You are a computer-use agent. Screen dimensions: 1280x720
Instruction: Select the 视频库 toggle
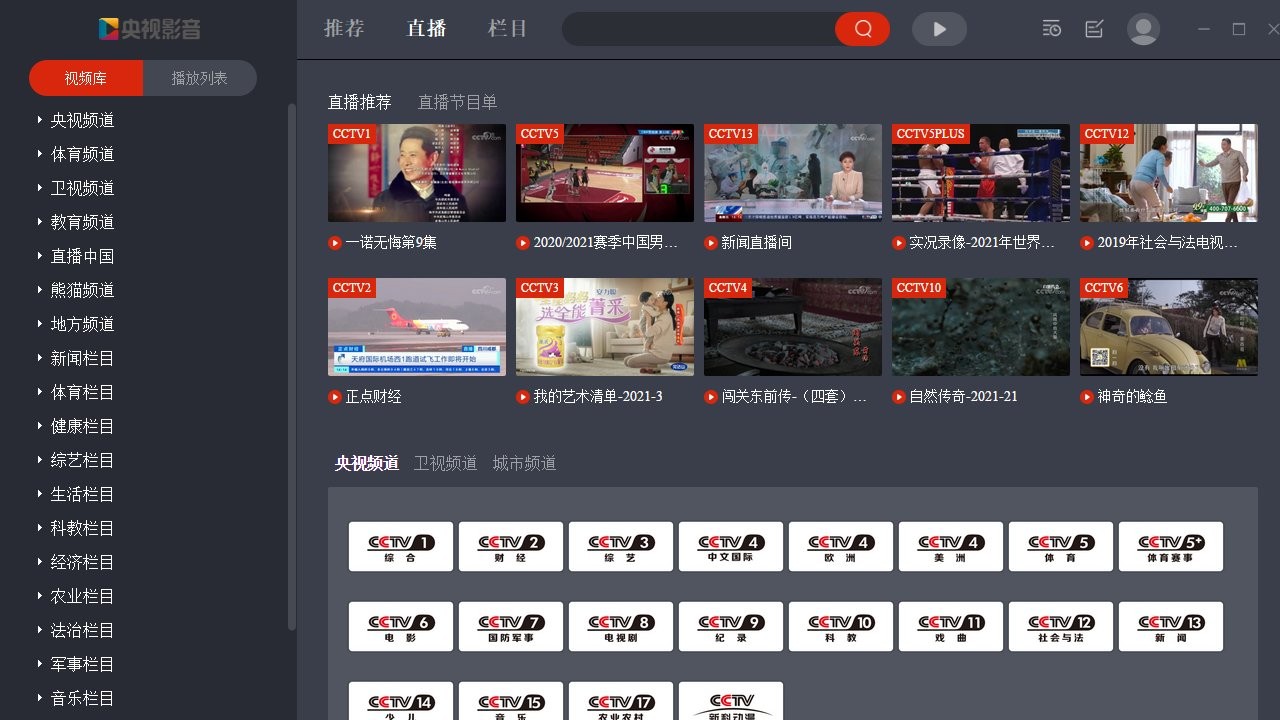click(85, 77)
